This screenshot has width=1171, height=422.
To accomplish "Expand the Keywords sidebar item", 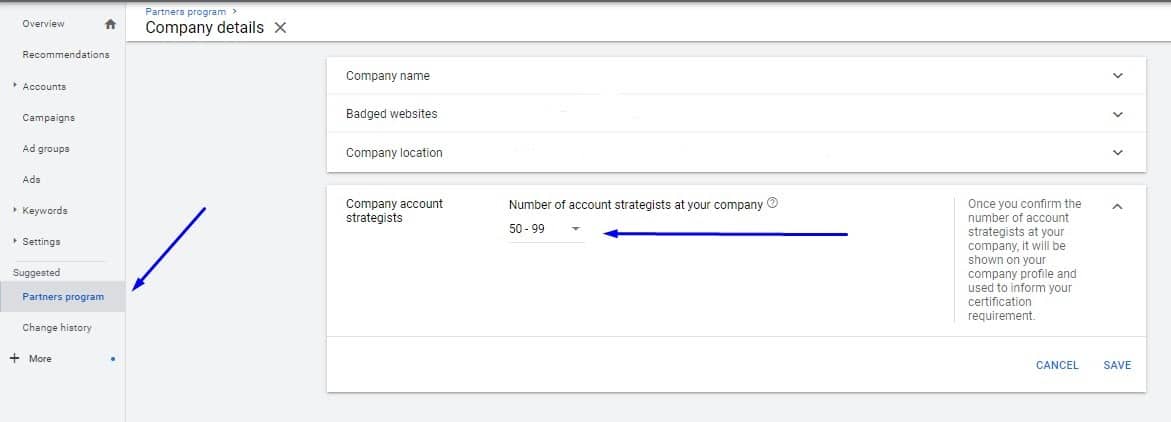I will pos(15,211).
